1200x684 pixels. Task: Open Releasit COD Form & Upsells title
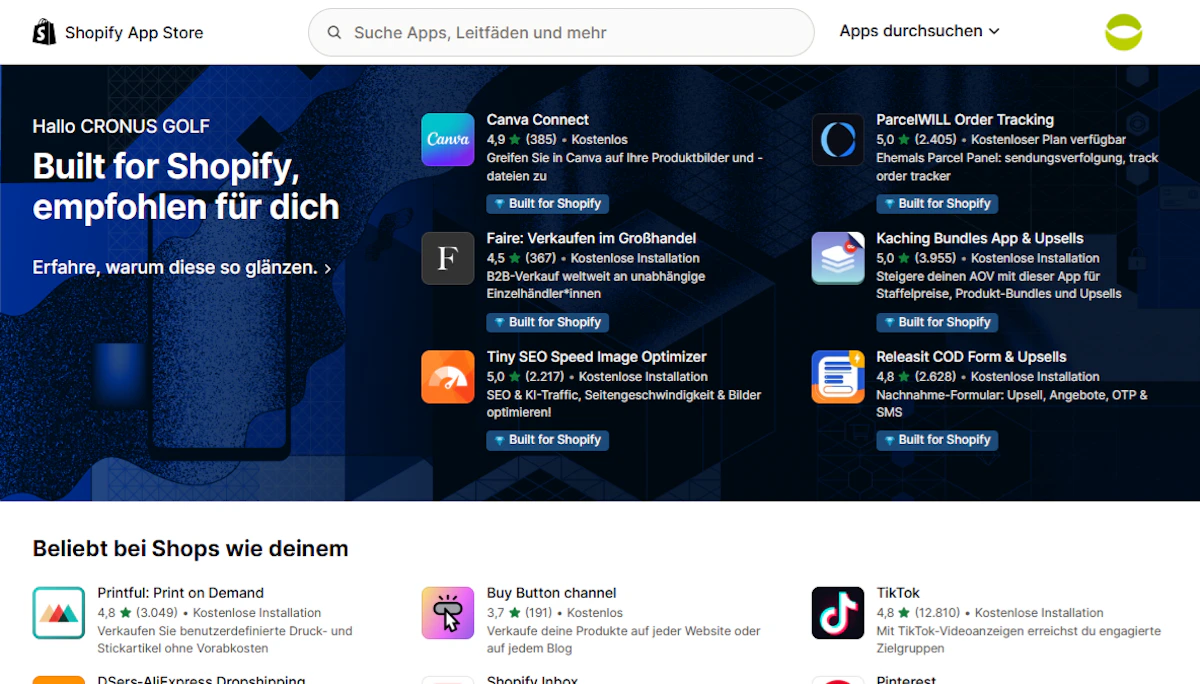tap(971, 357)
